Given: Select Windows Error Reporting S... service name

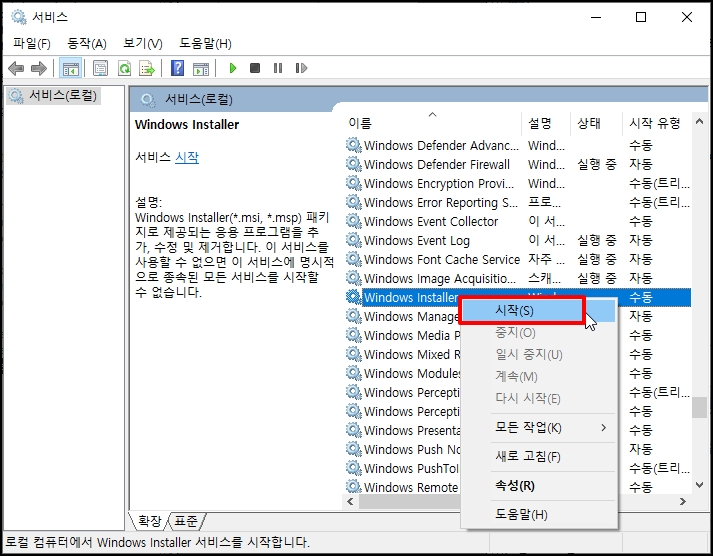Looking at the screenshot, I should pyautogui.click(x=441, y=202).
